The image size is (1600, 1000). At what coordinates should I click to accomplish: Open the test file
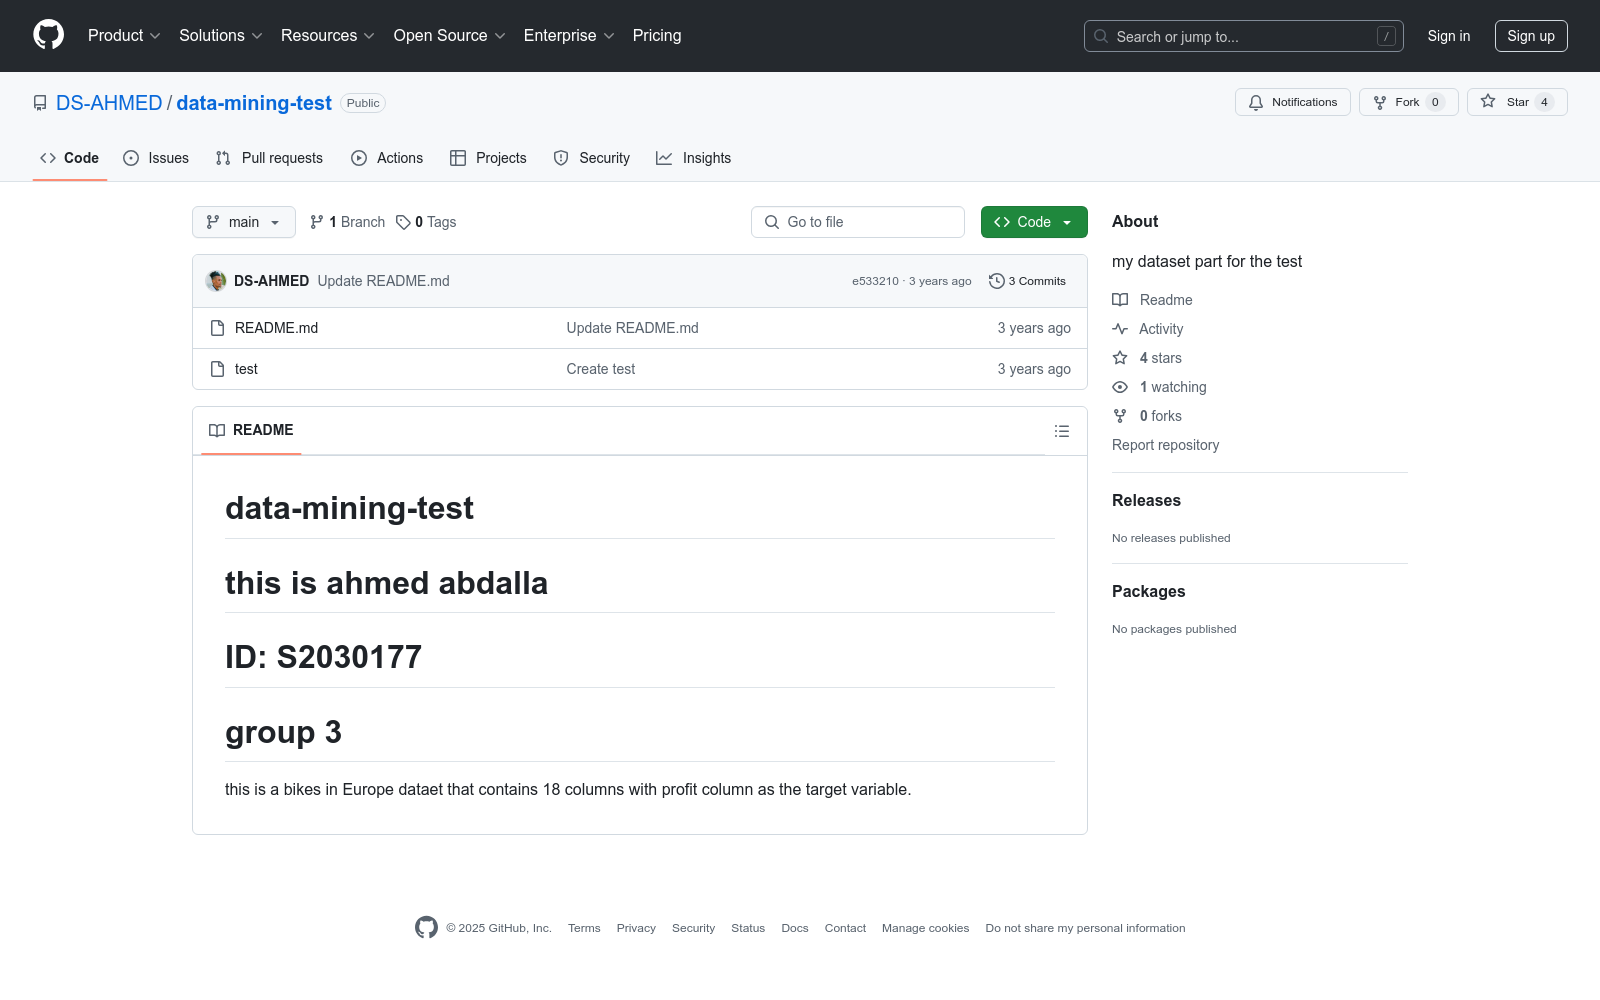coord(246,369)
